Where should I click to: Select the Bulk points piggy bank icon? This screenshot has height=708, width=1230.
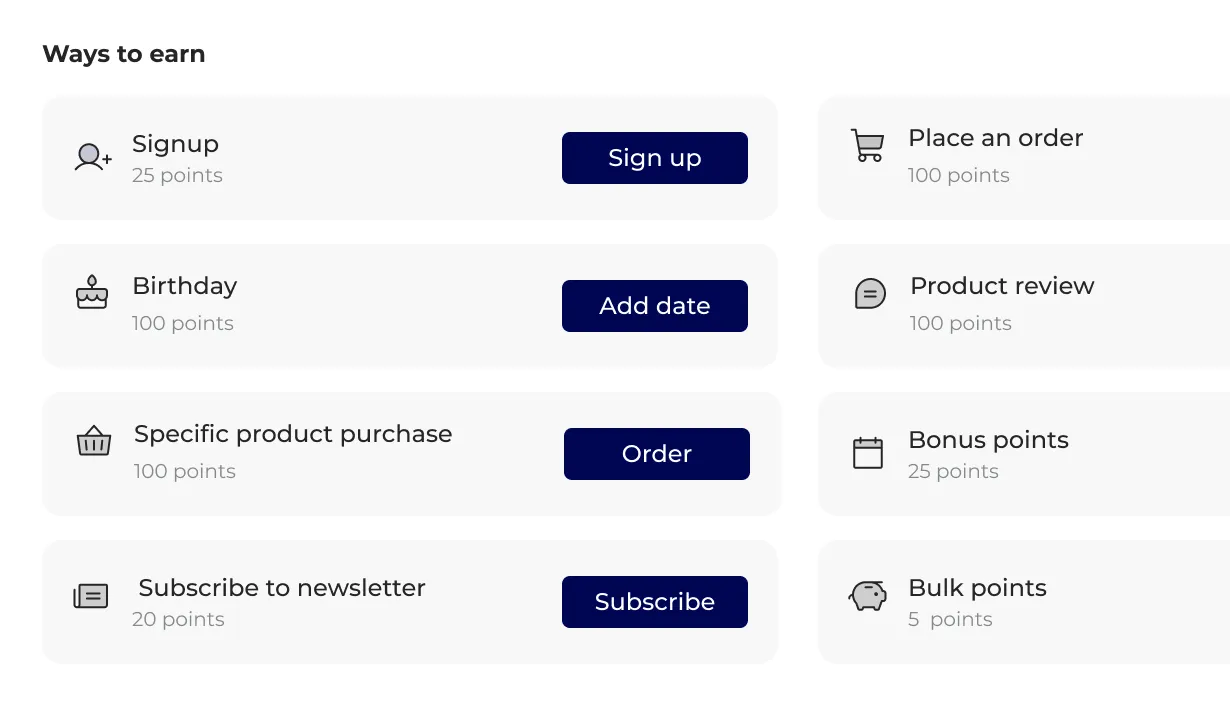click(867, 595)
